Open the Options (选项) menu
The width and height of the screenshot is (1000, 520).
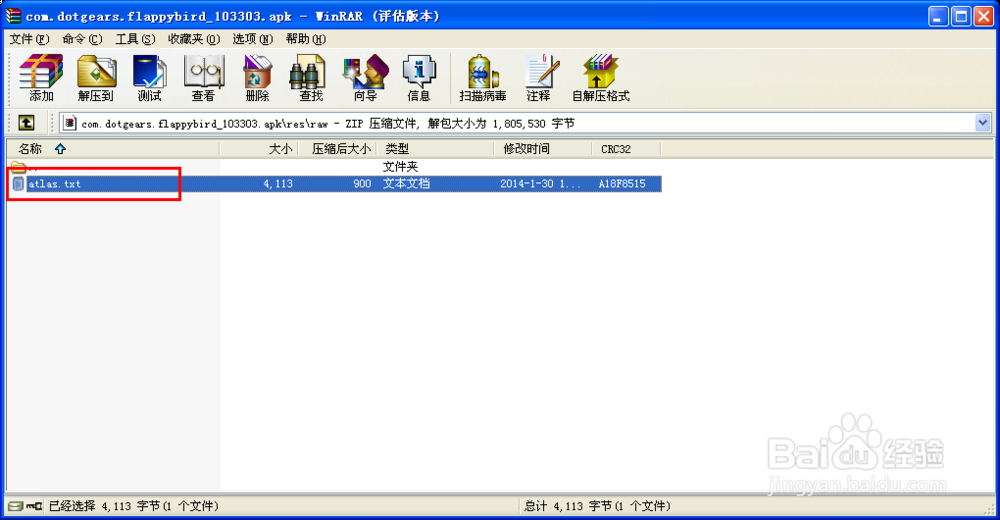[253, 39]
